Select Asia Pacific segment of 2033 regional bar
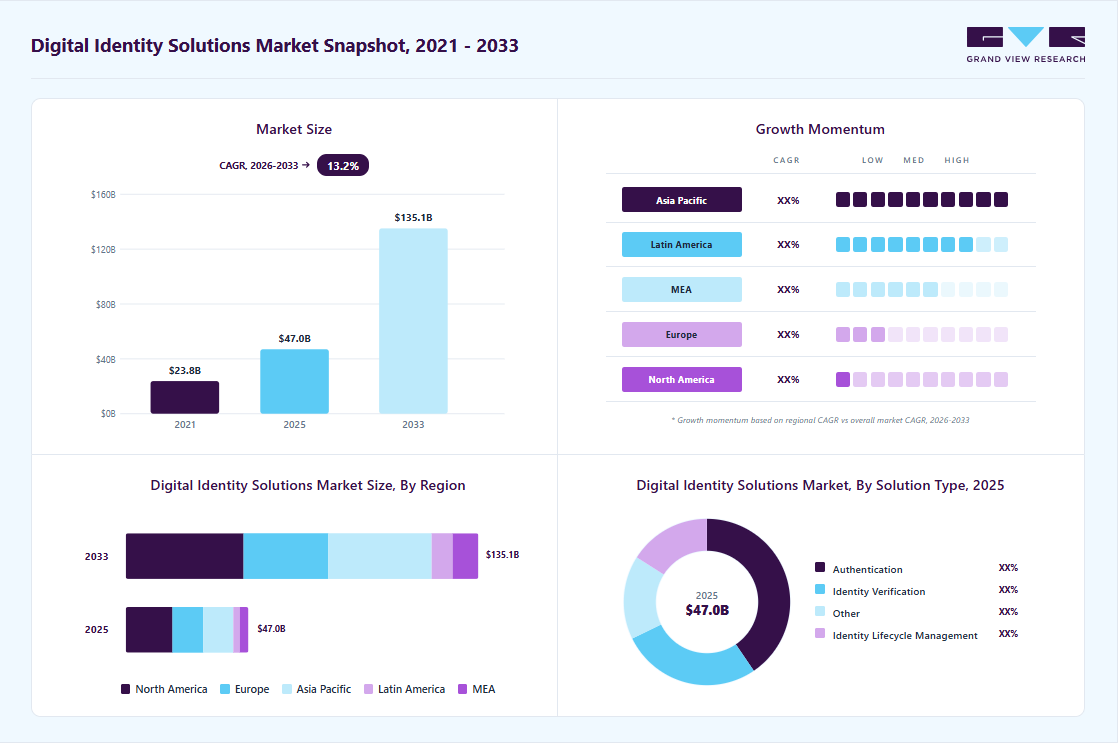The height and width of the screenshot is (743, 1118). 380,556
